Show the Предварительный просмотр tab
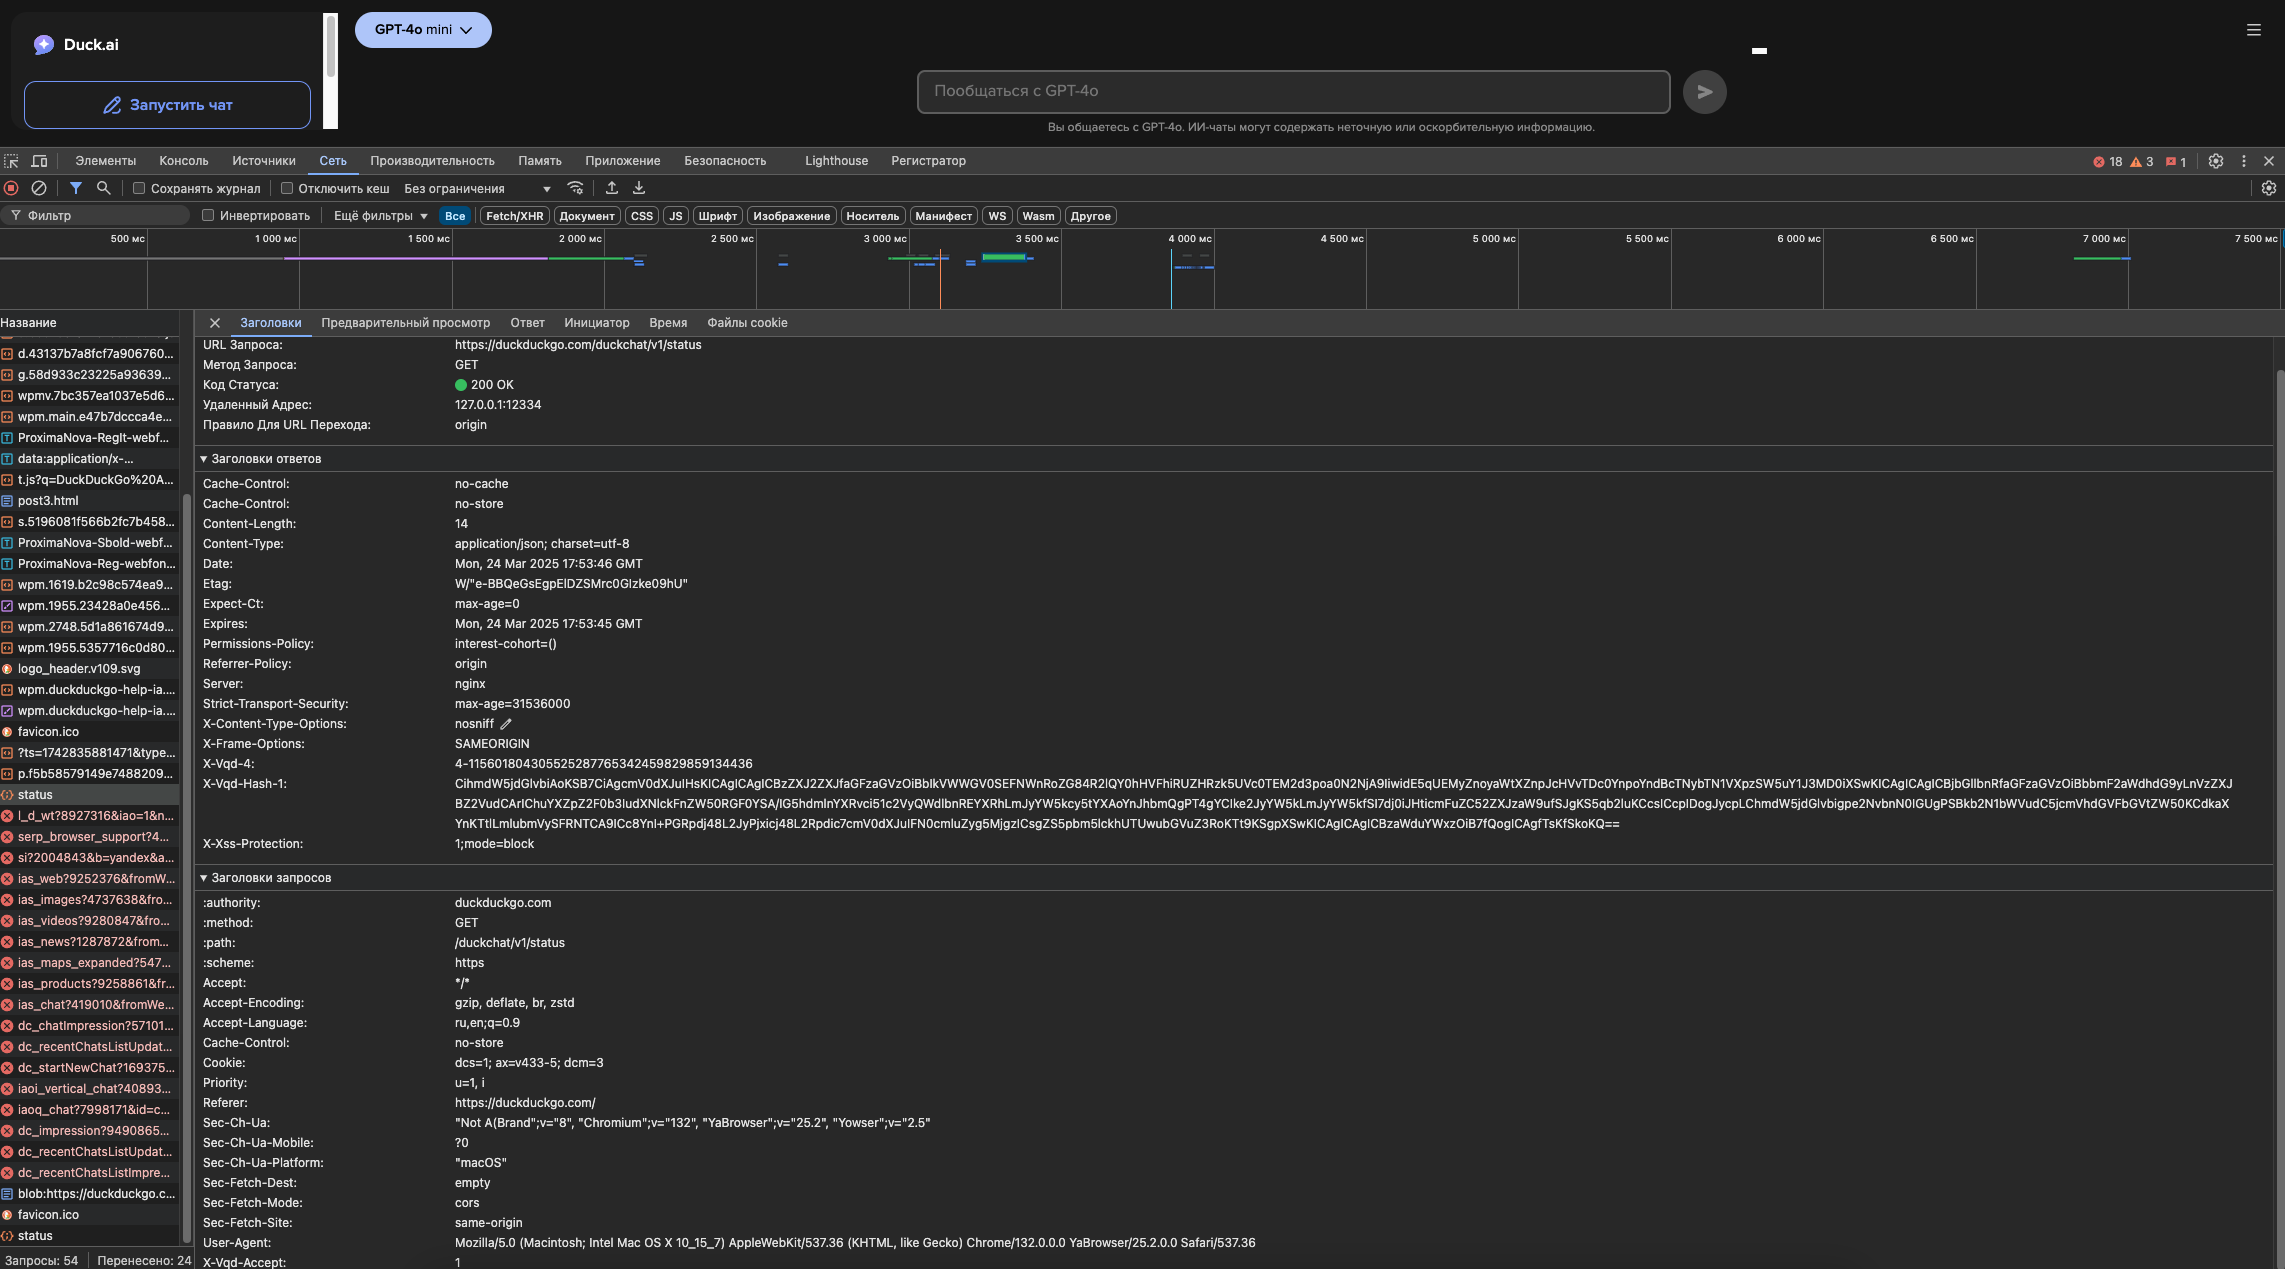This screenshot has width=2285, height=1269. pyautogui.click(x=406, y=323)
